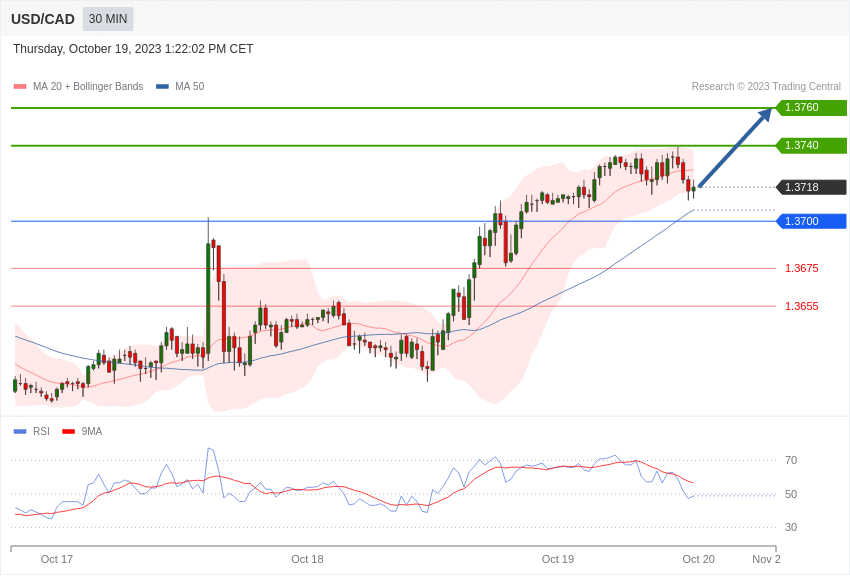Screen dimensions: 850x576
Task: Click the Oct 18 date axis label
Action: tap(307, 559)
